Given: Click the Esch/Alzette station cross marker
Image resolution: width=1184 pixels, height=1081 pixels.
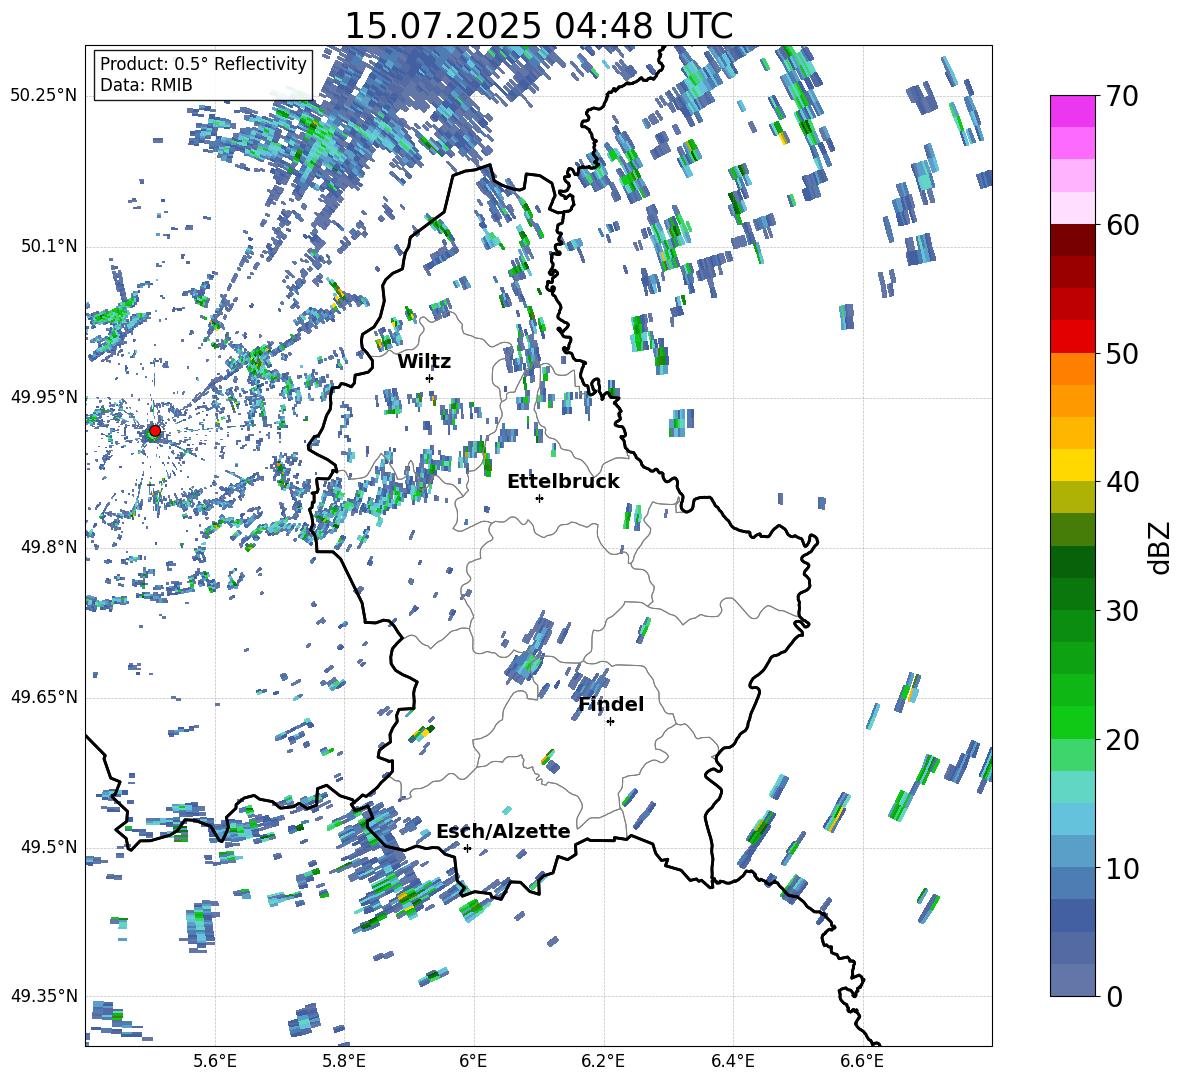Looking at the screenshot, I should point(467,848).
